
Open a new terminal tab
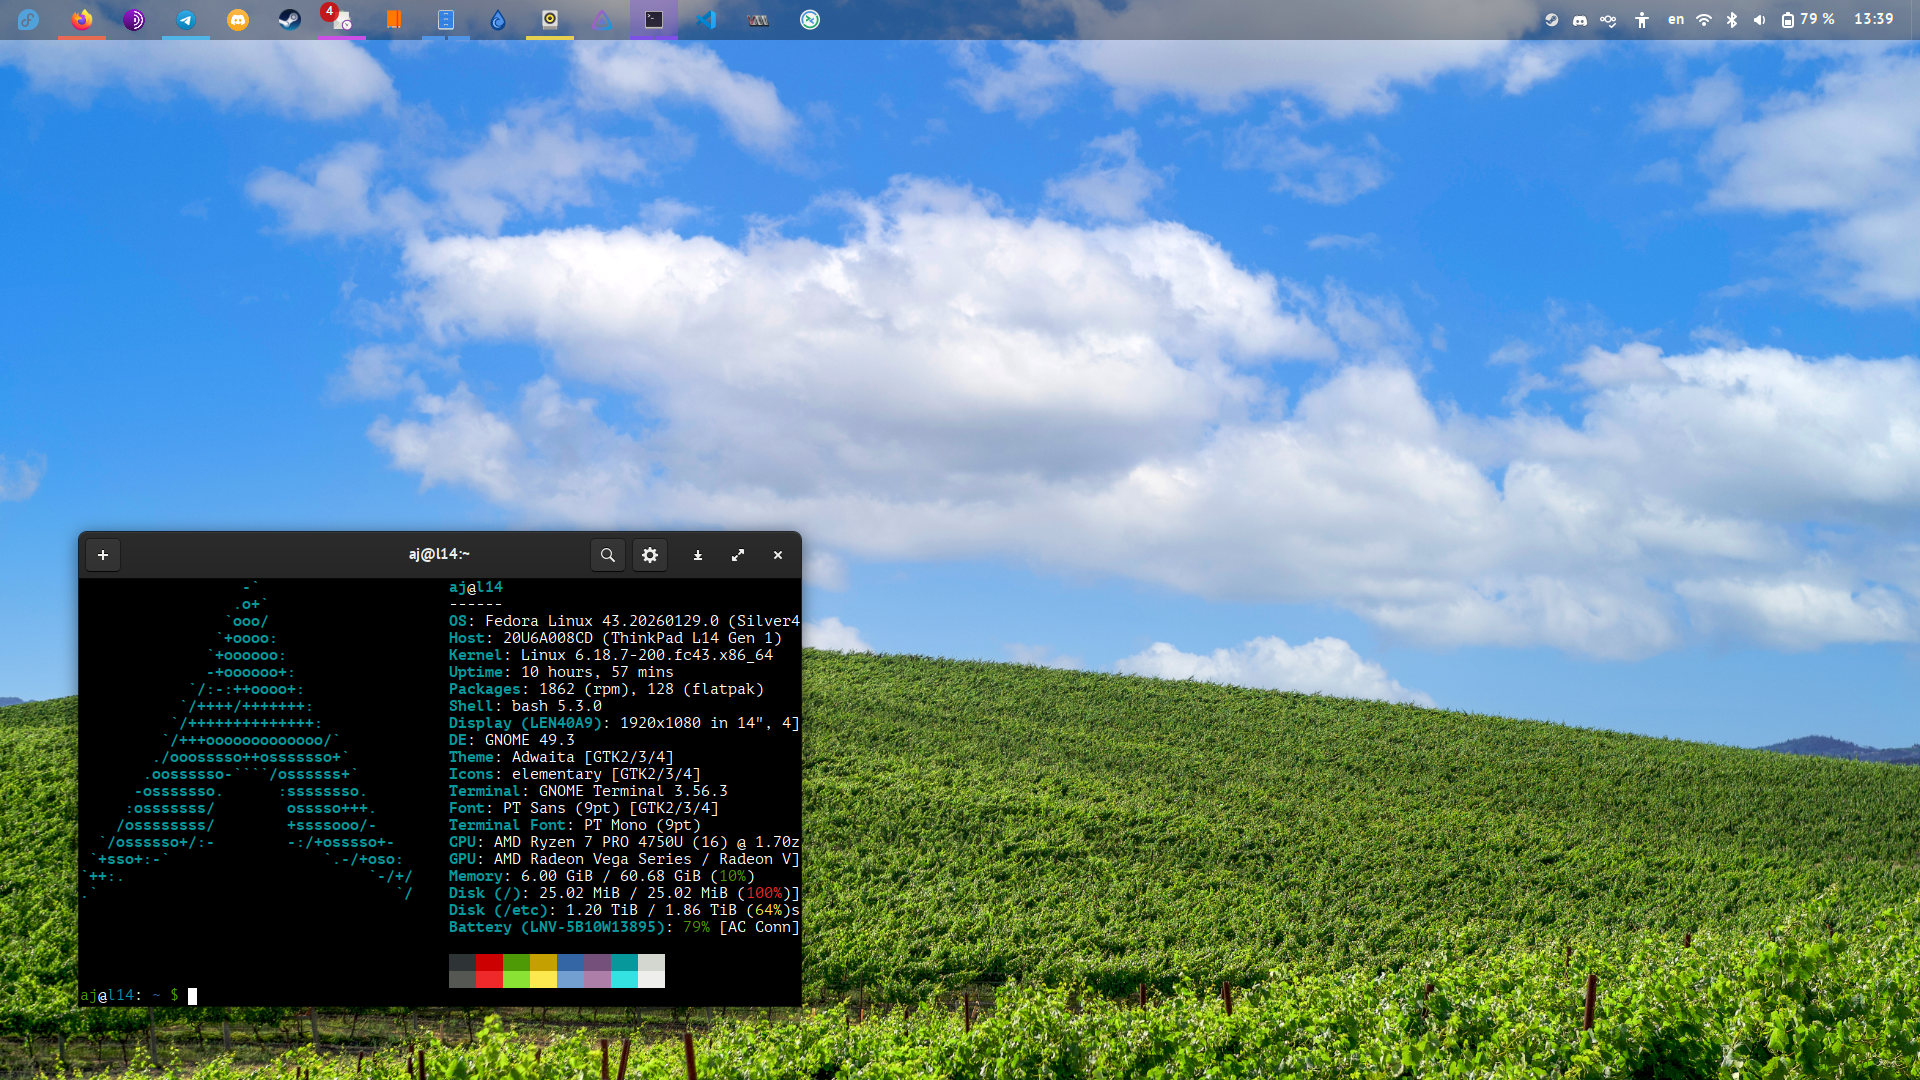click(103, 555)
